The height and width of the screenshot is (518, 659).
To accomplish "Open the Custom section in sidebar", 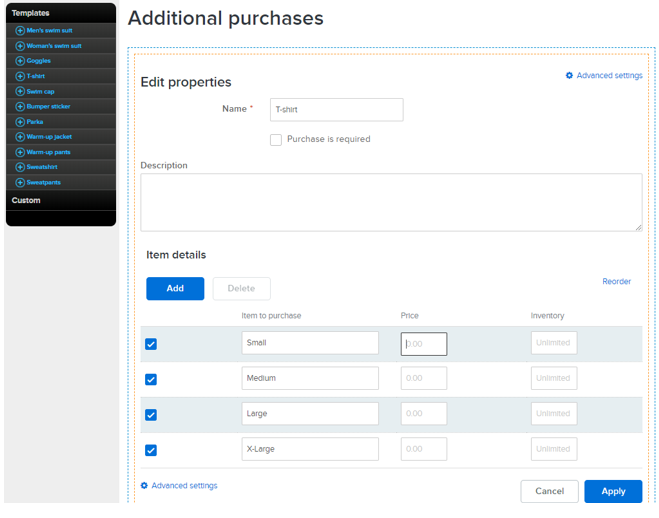I will [61, 200].
